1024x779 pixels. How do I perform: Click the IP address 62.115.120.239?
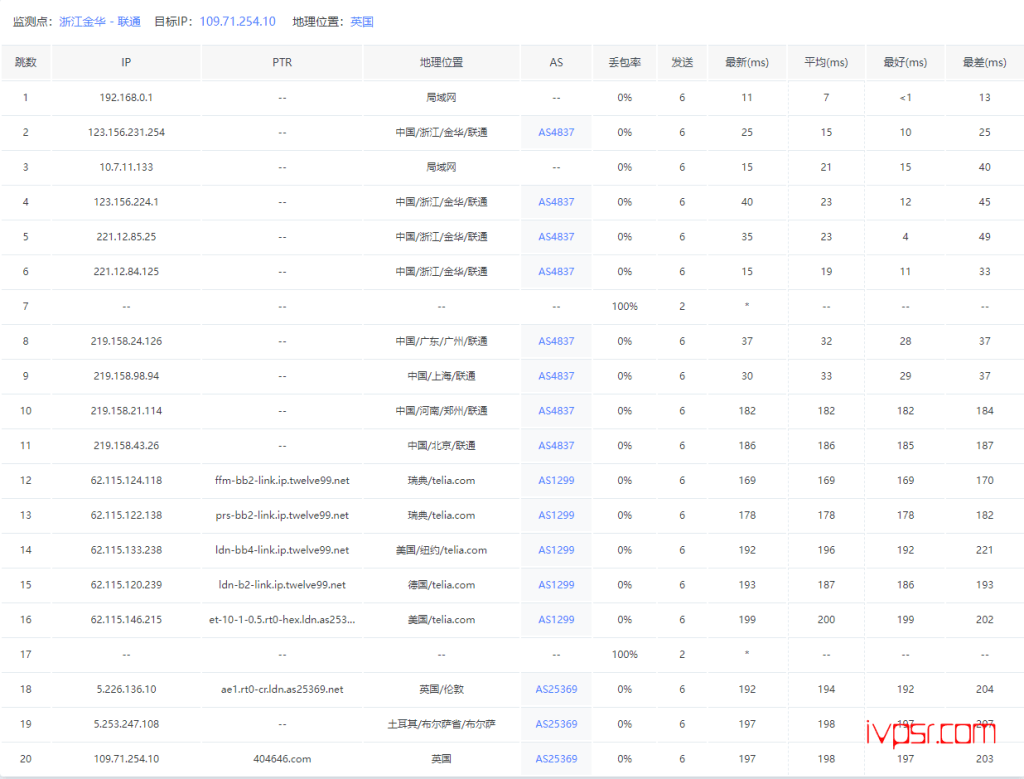tap(126, 585)
